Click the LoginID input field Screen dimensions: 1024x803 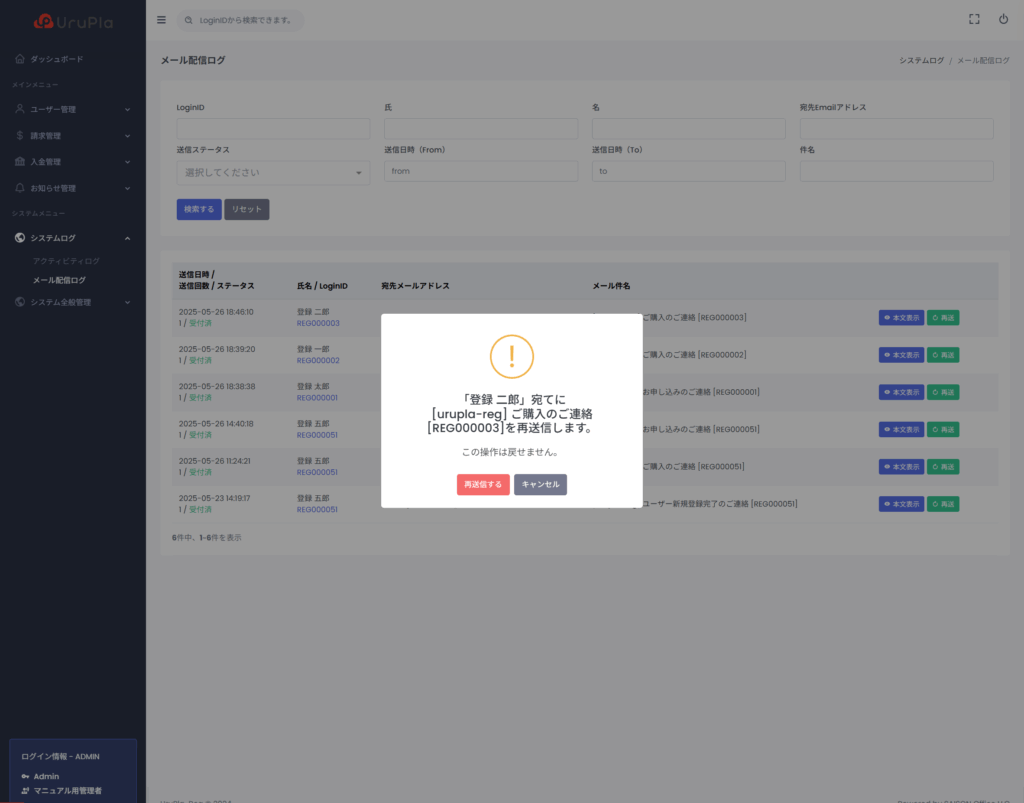273,129
